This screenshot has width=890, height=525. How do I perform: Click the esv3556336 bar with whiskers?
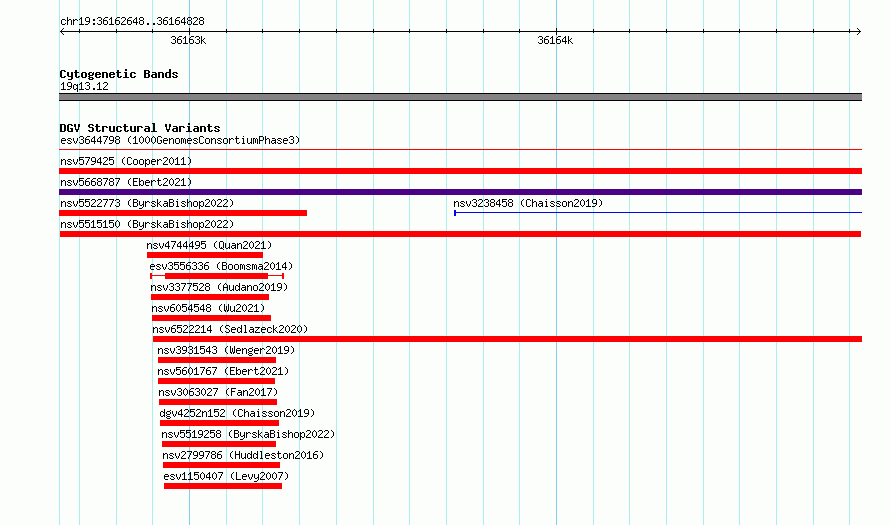[x=217, y=276]
